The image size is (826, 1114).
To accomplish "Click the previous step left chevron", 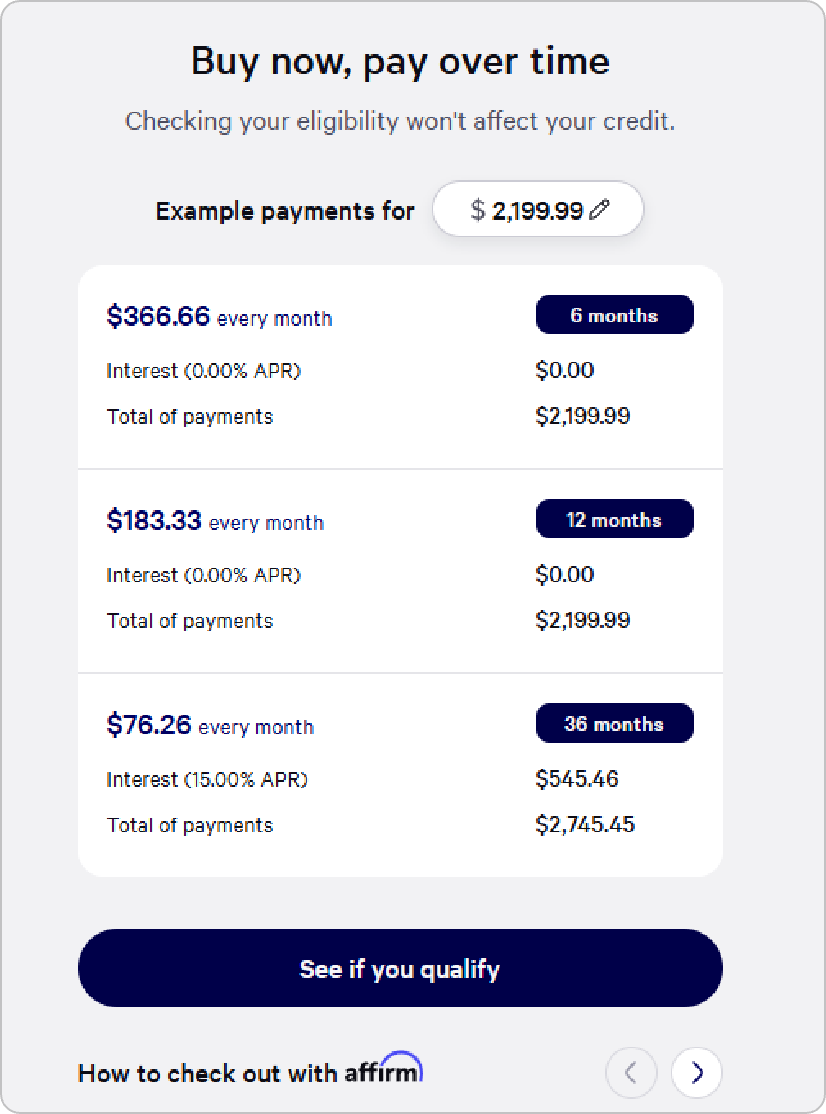I will (631, 1073).
